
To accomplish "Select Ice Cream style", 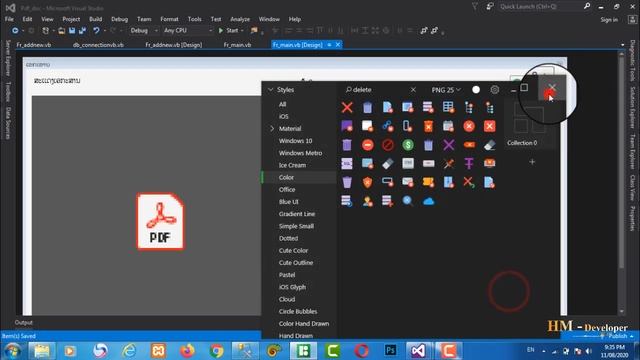I will pyautogui.click(x=292, y=165).
